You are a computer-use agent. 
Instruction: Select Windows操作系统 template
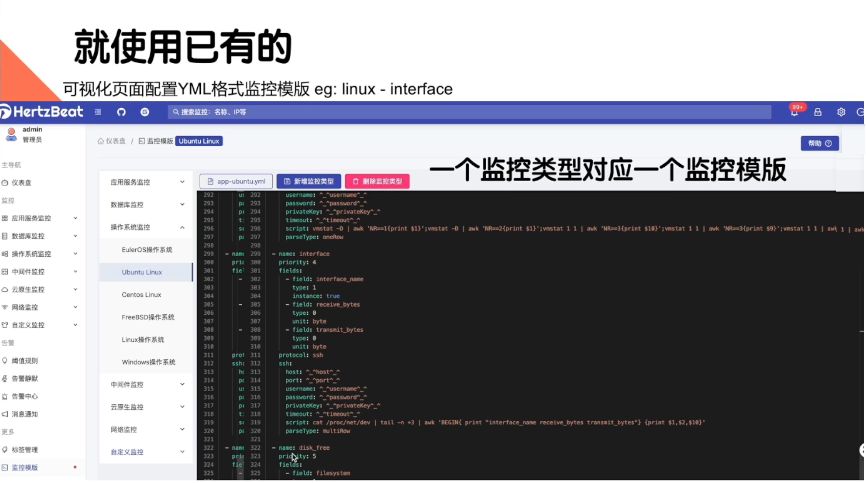[146, 363]
